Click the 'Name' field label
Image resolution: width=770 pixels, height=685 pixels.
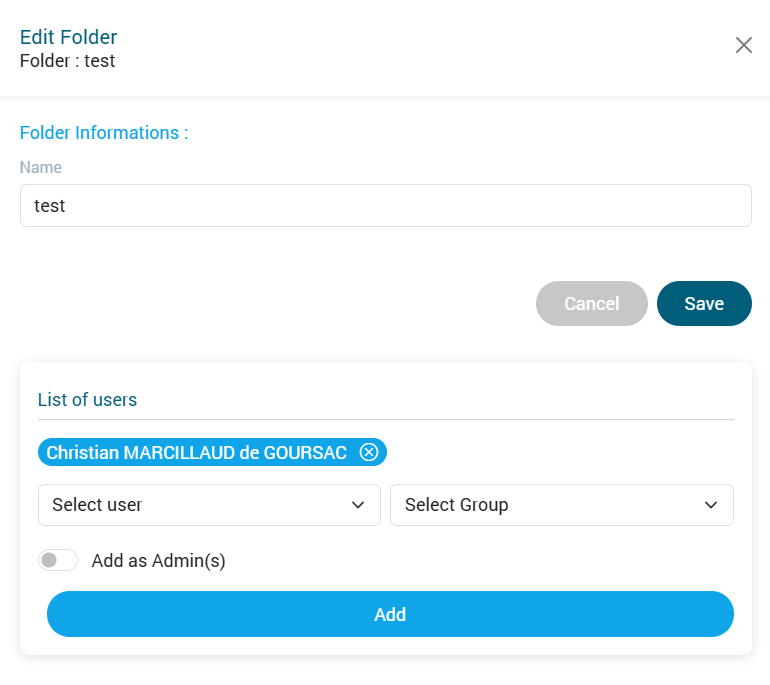click(41, 168)
